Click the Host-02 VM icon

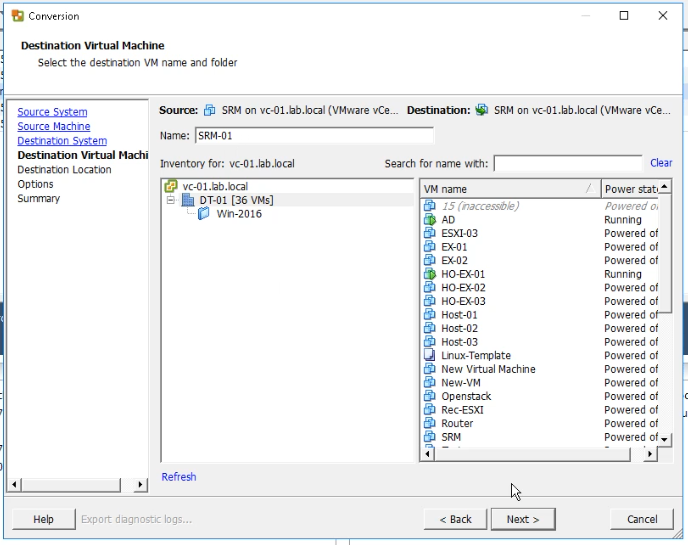pos(430,328)
